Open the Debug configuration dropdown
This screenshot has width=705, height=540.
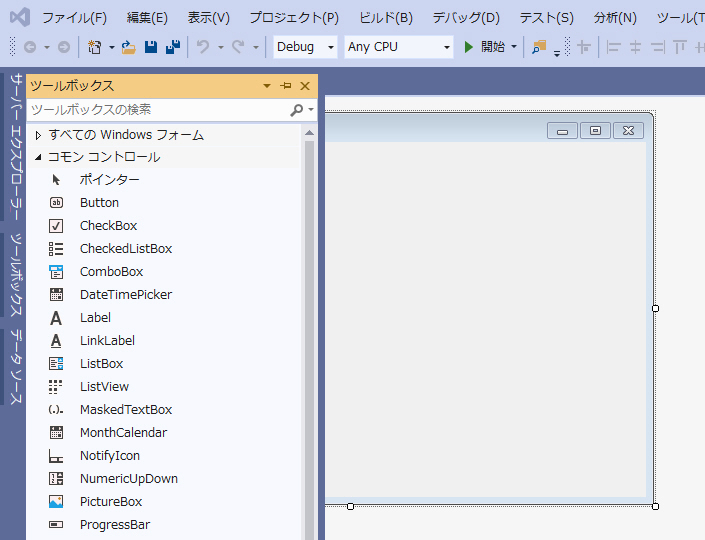tap(306, 47)
